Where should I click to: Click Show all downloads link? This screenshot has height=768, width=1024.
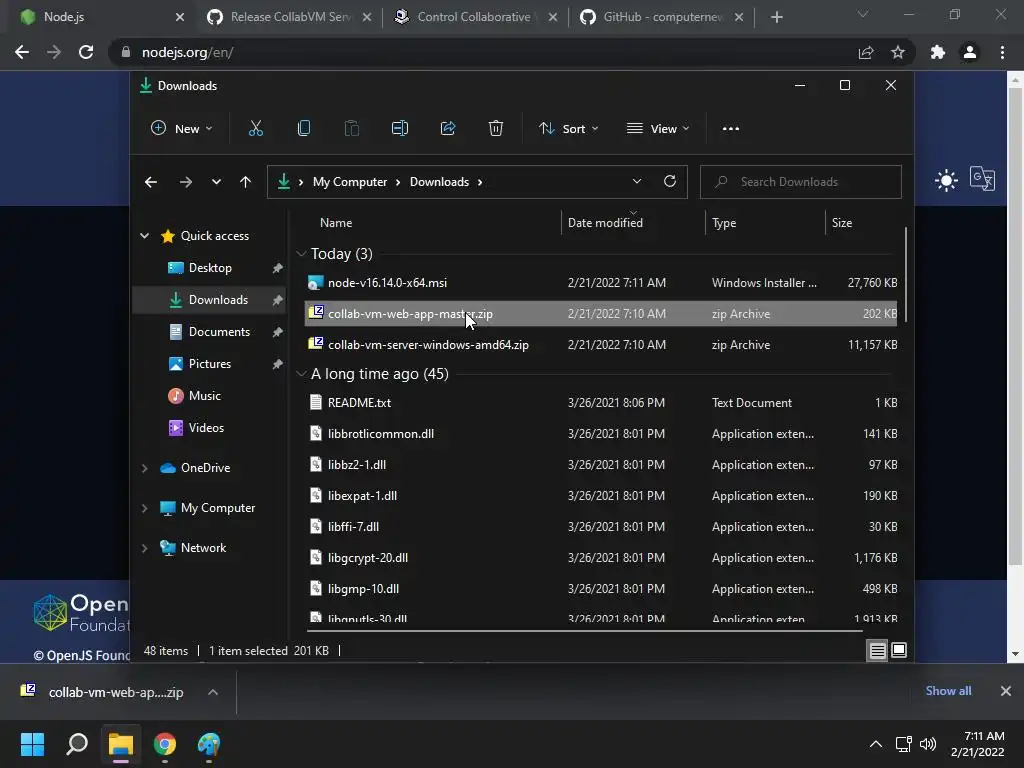pos(948,691)
